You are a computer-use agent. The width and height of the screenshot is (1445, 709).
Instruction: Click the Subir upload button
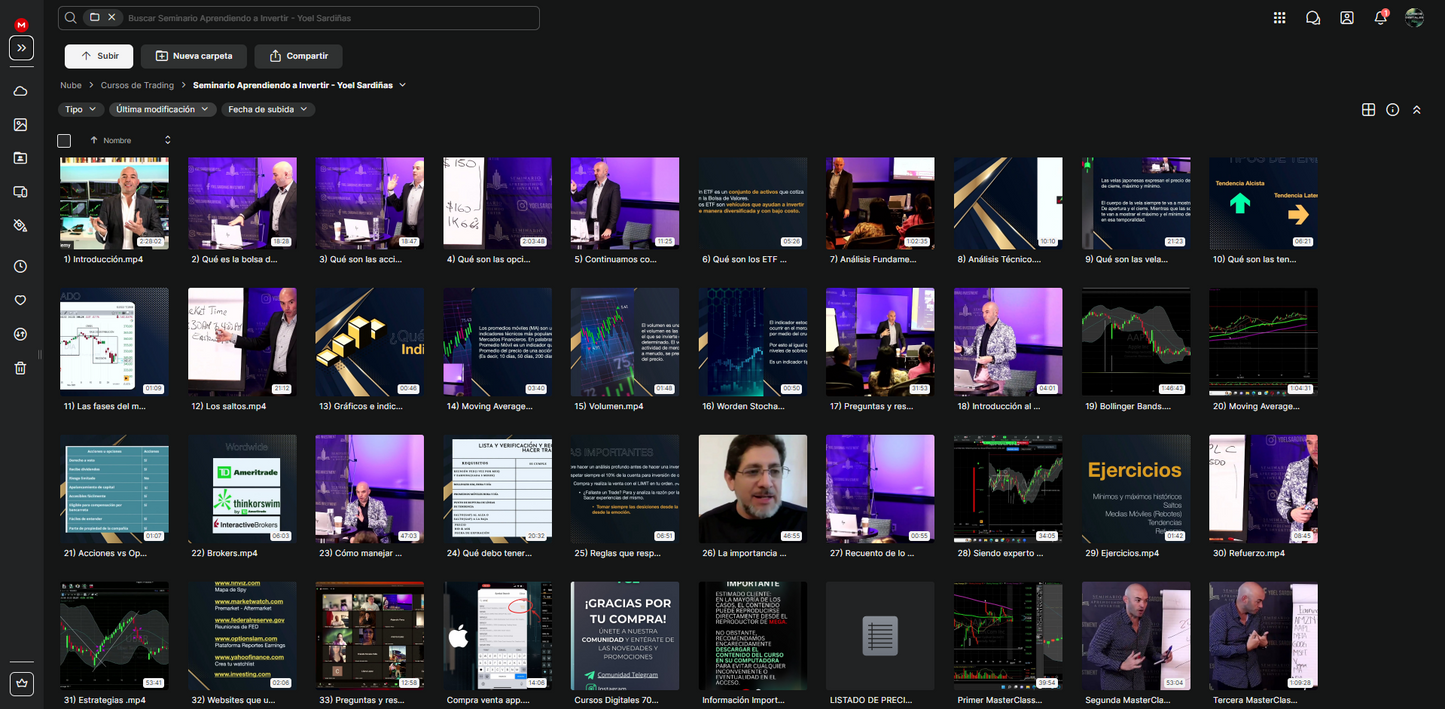click(99, 56)
